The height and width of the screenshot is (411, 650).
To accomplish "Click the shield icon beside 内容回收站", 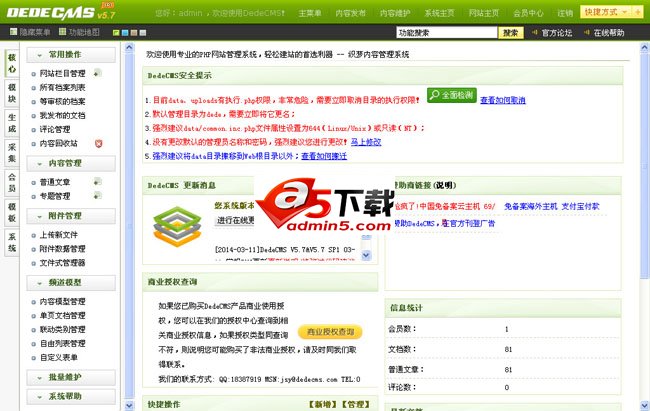I will coord(98,143).
